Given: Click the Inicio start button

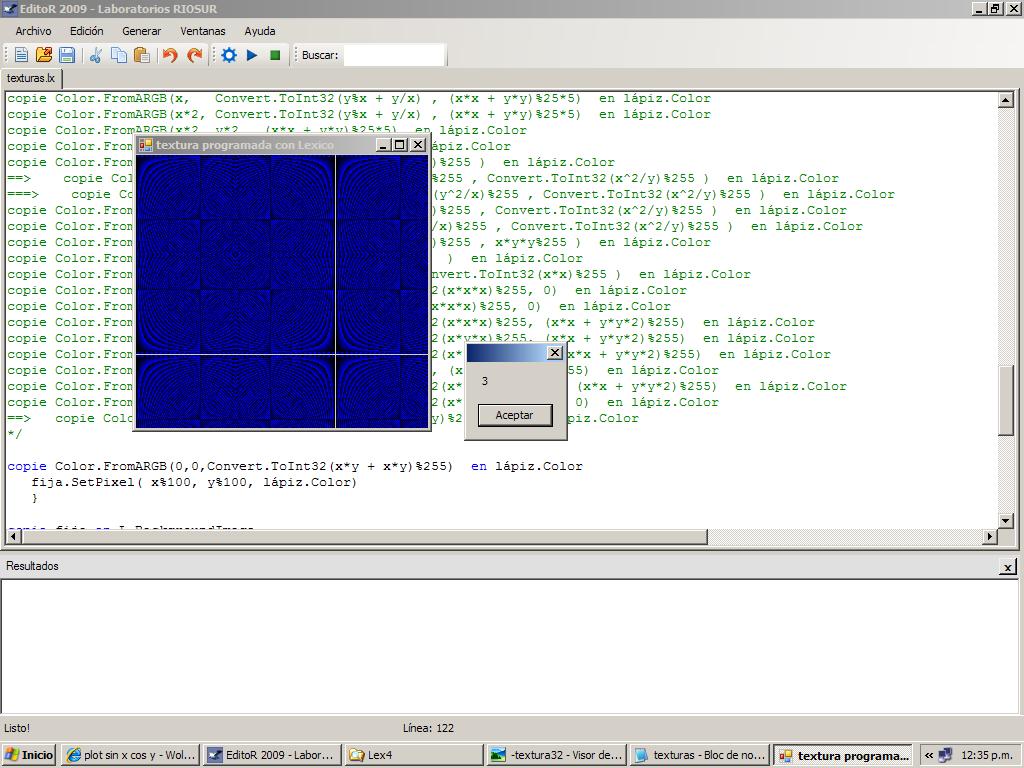Looking at the screenshot, I should point(29,755).
